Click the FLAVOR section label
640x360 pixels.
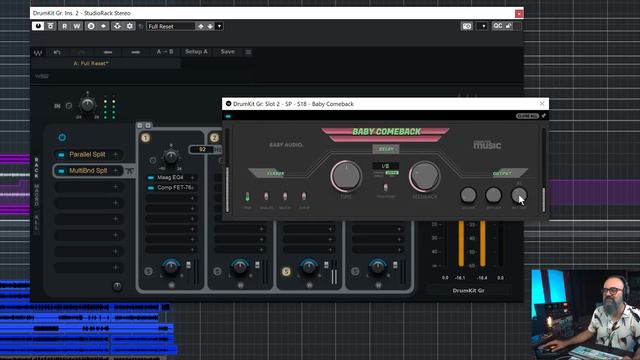pyautogui.click(x=276, y=173)
